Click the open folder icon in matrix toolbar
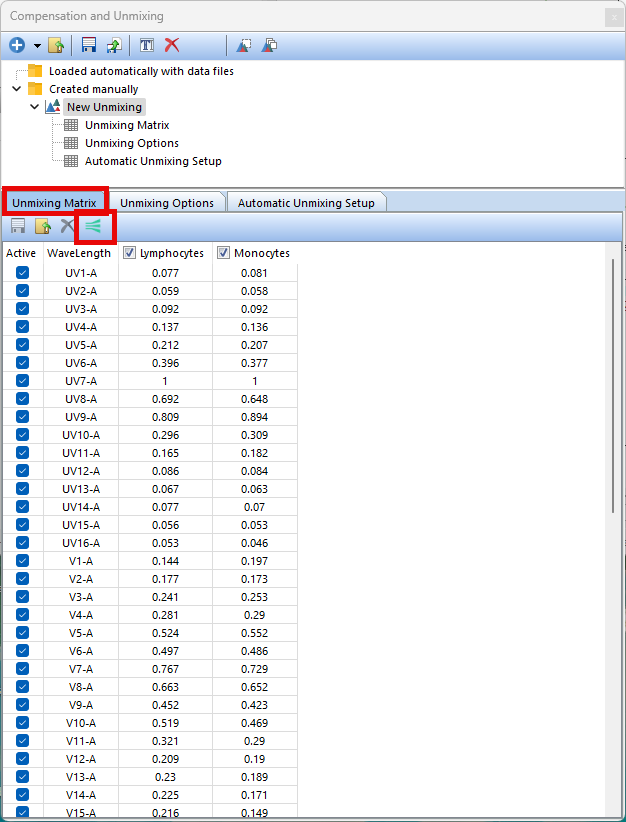Screen dimensions: 626x822 coord(42,227)
